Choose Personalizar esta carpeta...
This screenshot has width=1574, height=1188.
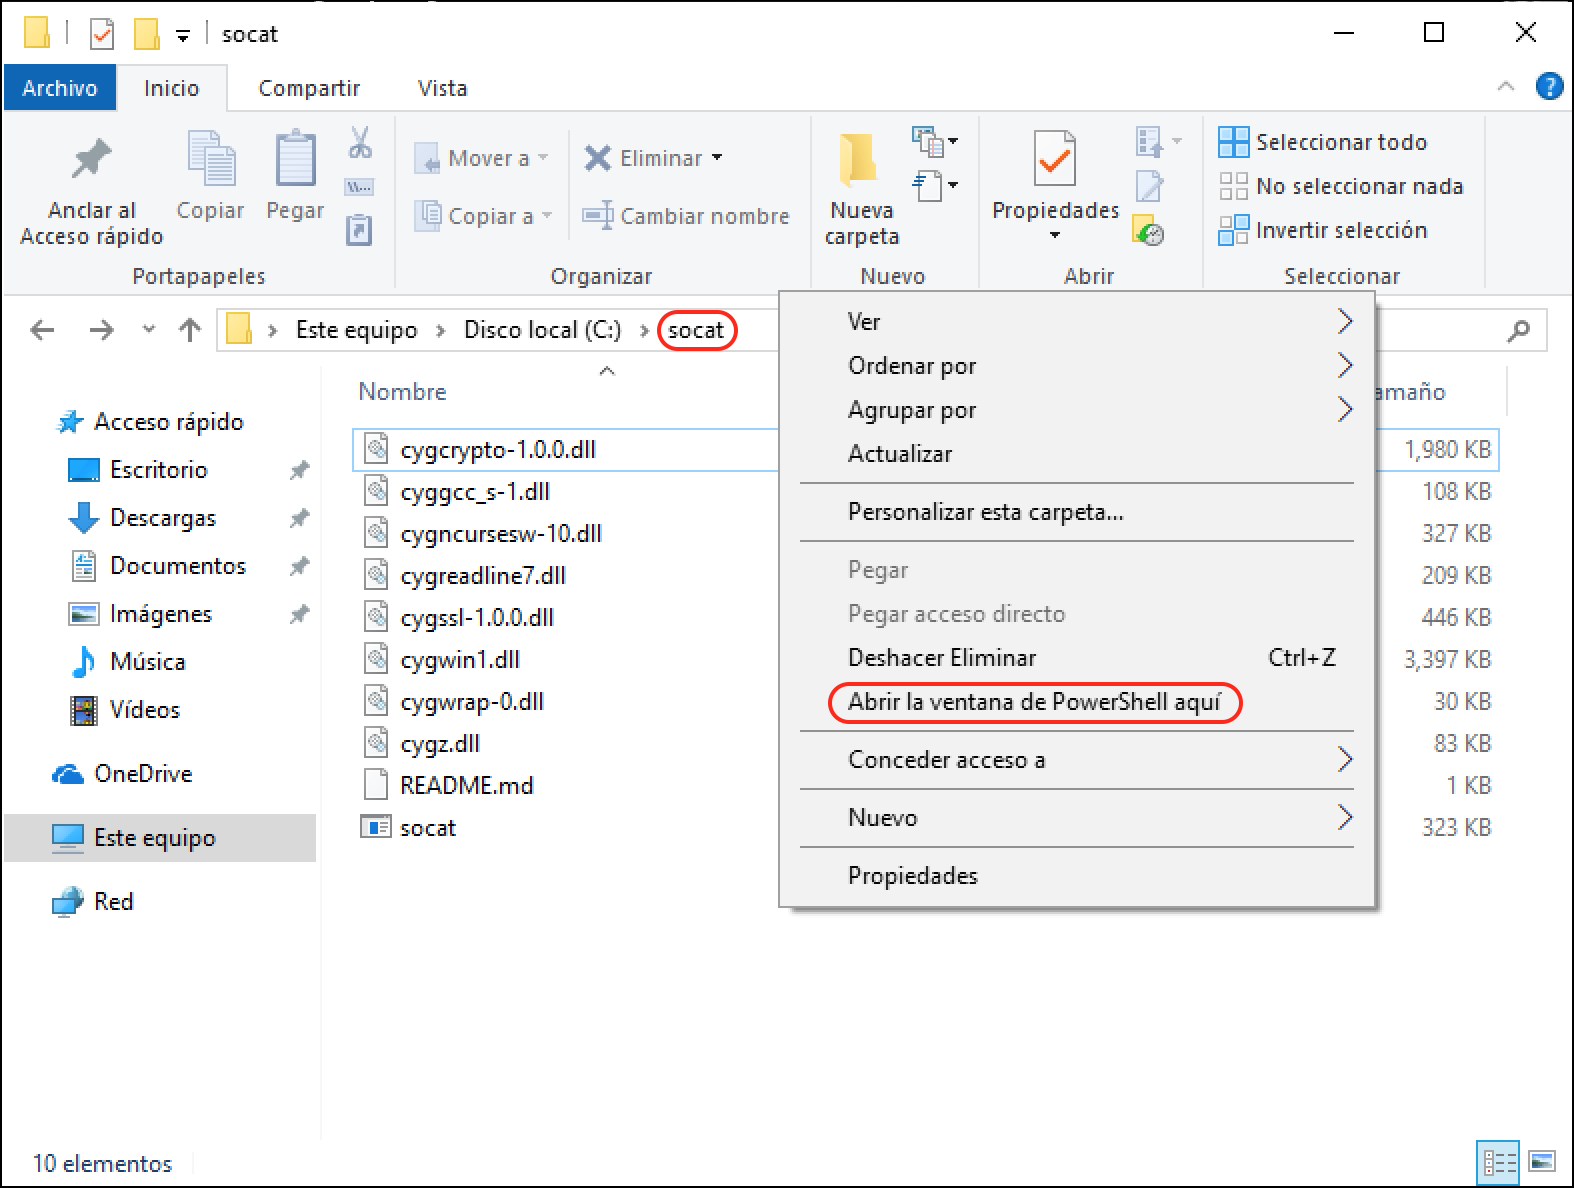coord(1077,512)
